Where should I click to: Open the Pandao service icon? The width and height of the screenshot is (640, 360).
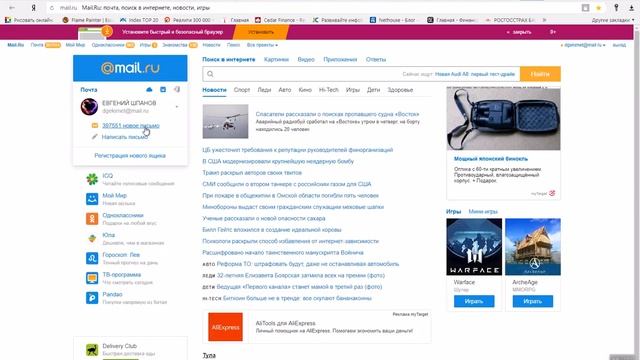point(92,298)
